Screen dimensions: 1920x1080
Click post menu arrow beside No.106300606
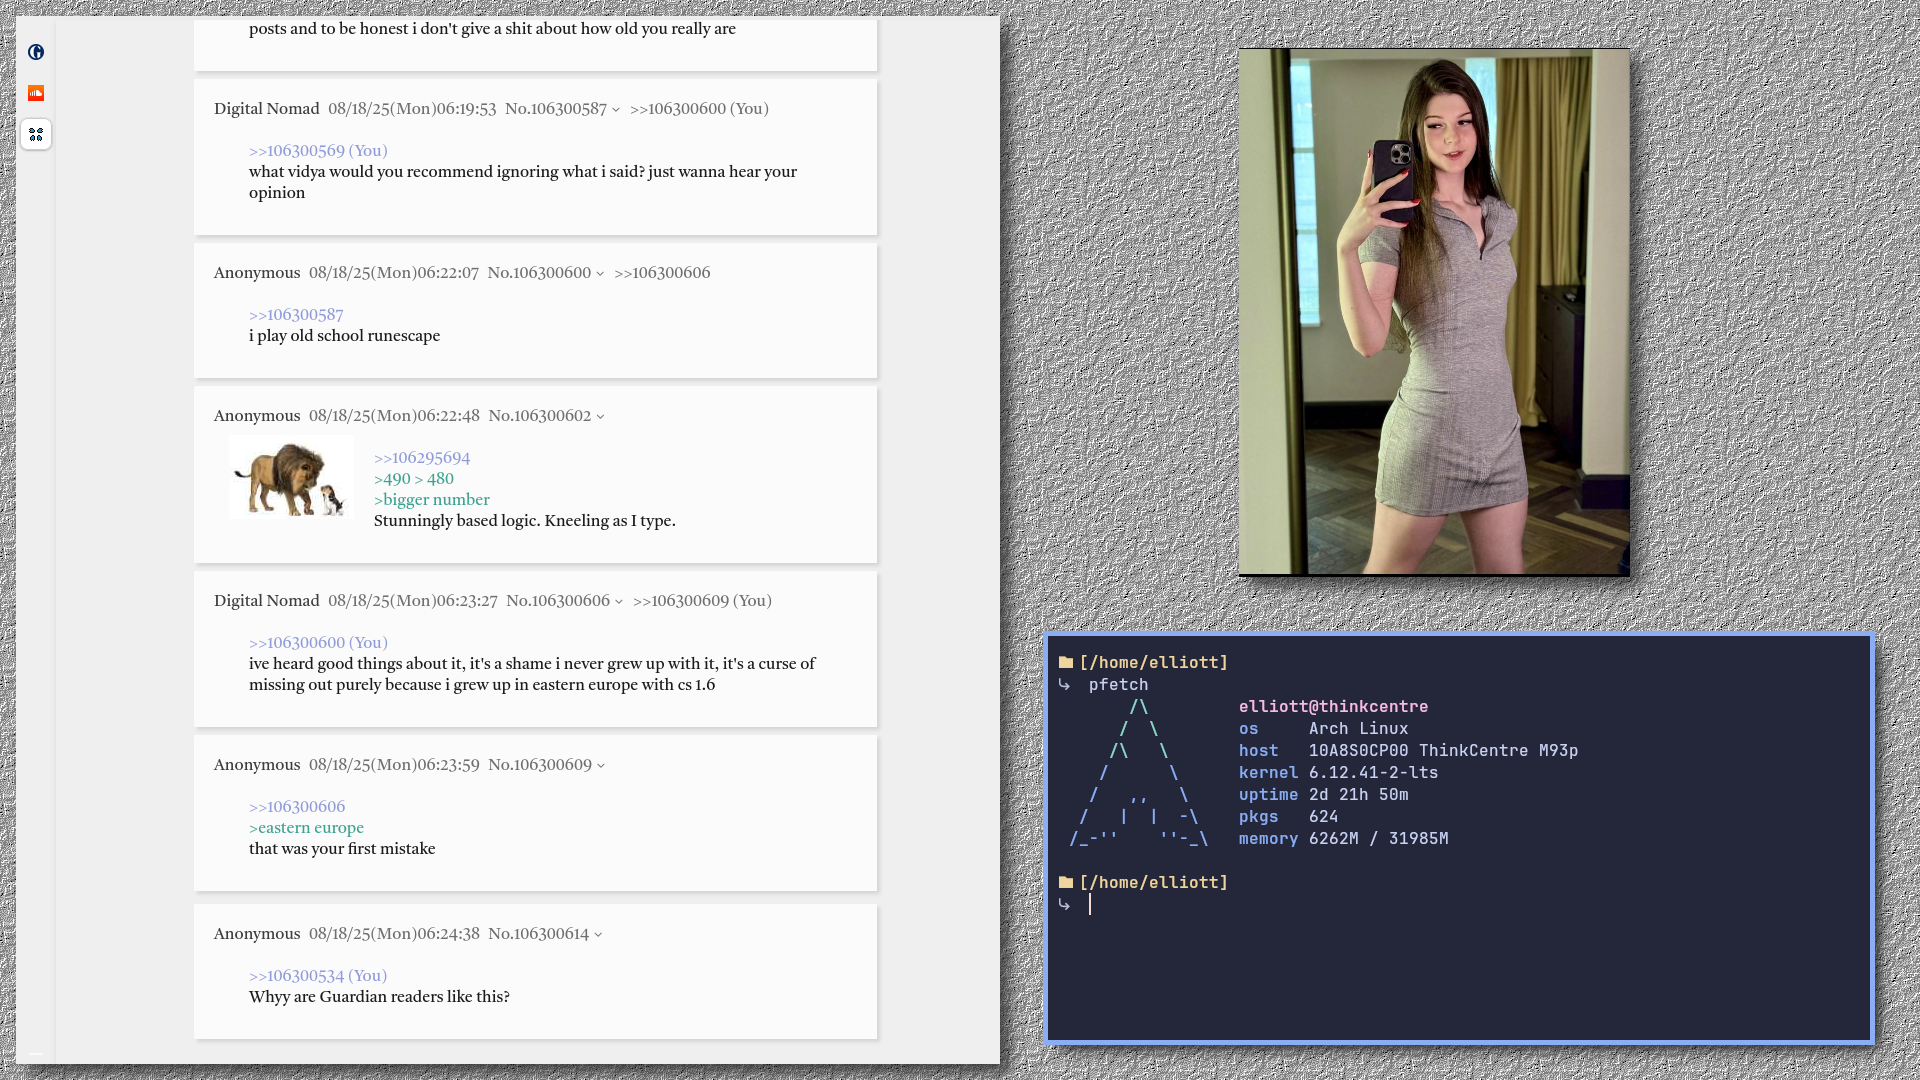coord(619,602)
